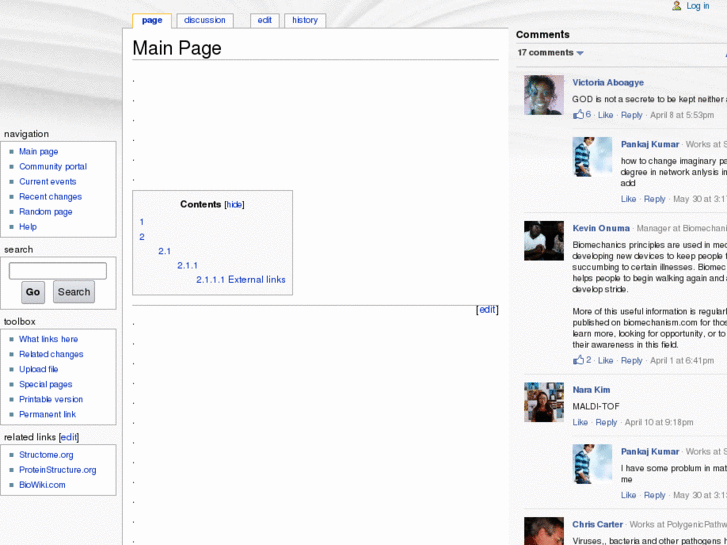Screen dimensions: 727x545
Task: Reply to Pankaj Kumar's 'I have some problum' comment
Action: tap(654, 495)
